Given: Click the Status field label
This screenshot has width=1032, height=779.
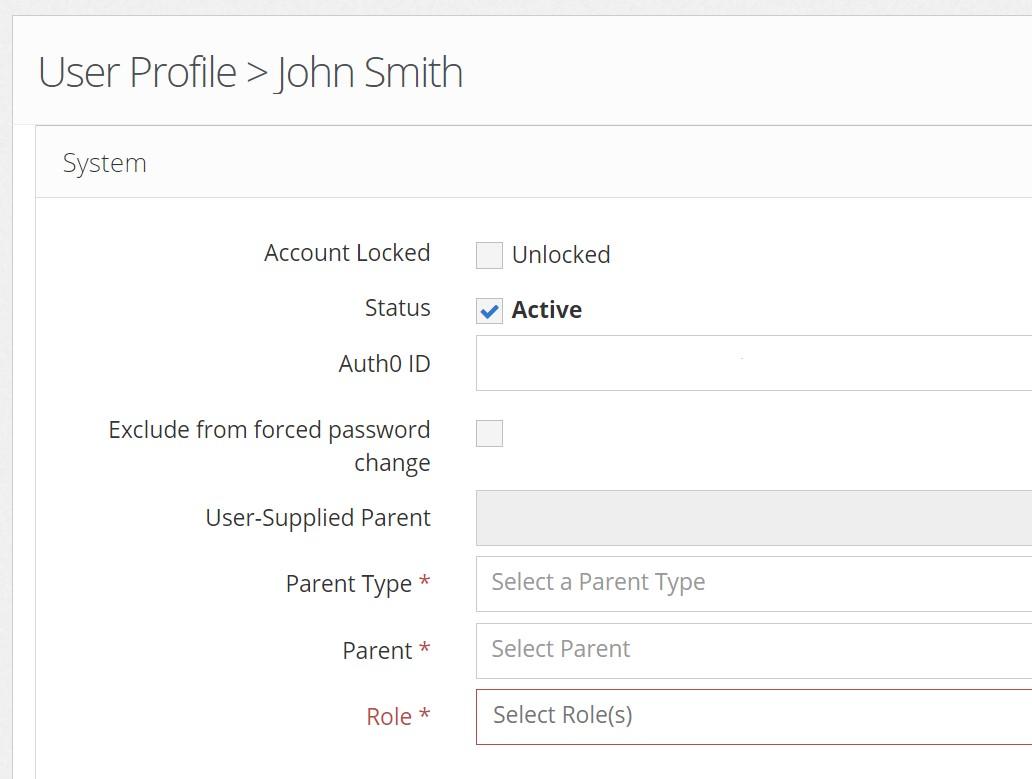Looking at the screenshot, I should click(397, 308).
